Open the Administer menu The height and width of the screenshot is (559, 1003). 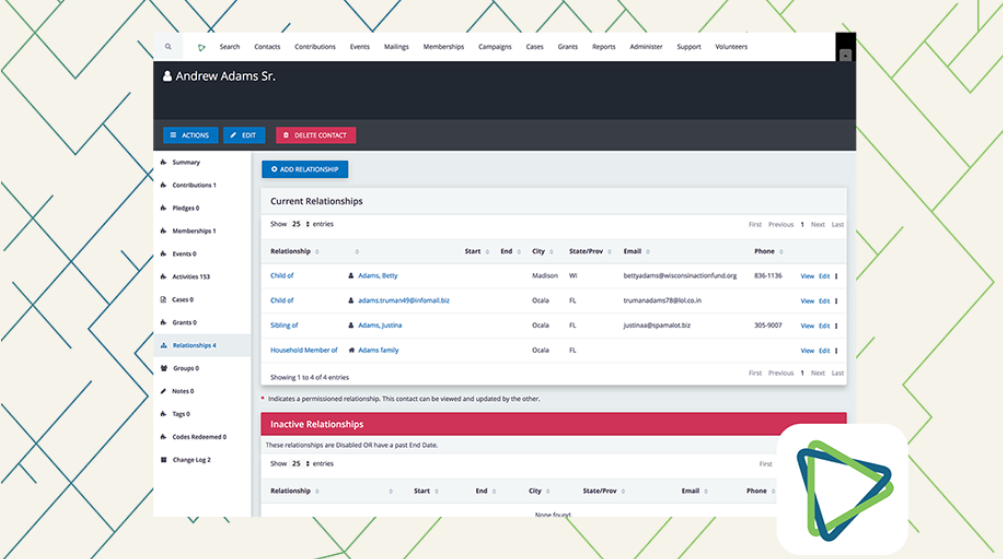(645, 47)
